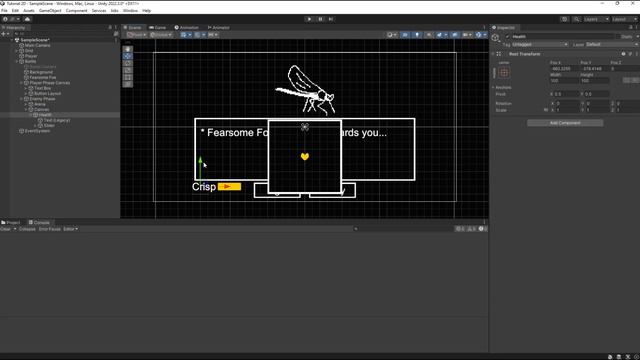This screenshot has height=360, width=640.
Task: Open the GameObject menu
Action: coord(50,11)
